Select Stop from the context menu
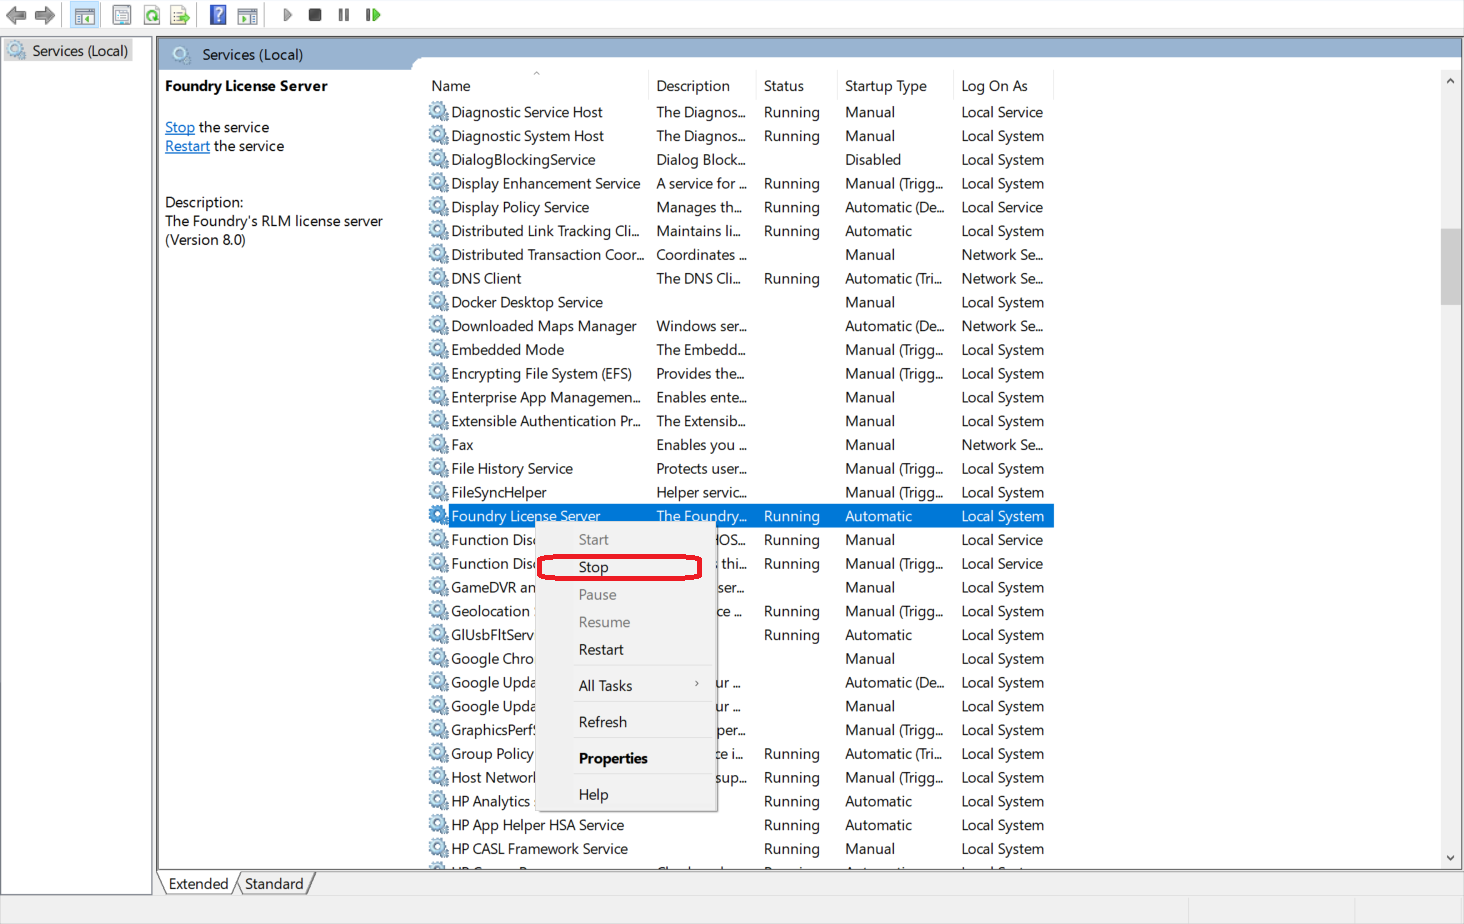1464x924 pixels. (x=593, y=567)
